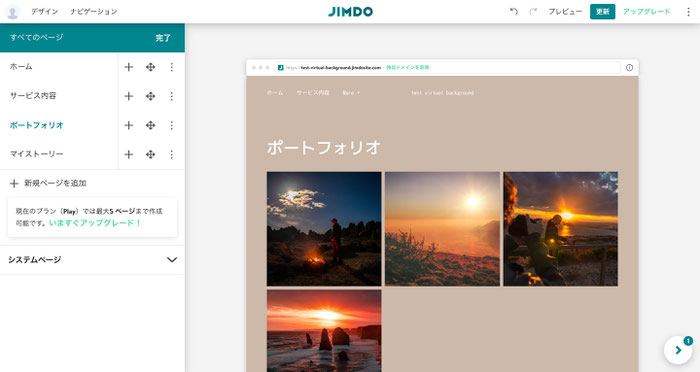Open the top-right three-dot menu

(x=688, y=12)
